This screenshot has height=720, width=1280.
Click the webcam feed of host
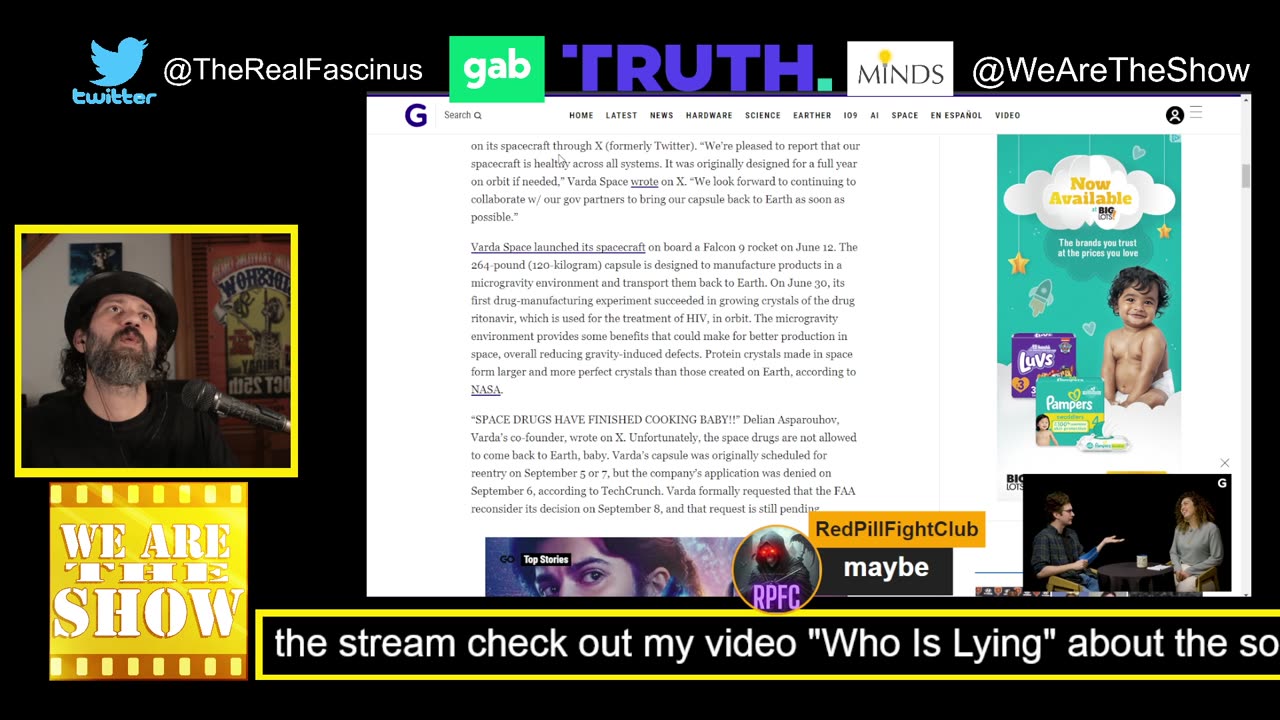click(x=156, y=350)
